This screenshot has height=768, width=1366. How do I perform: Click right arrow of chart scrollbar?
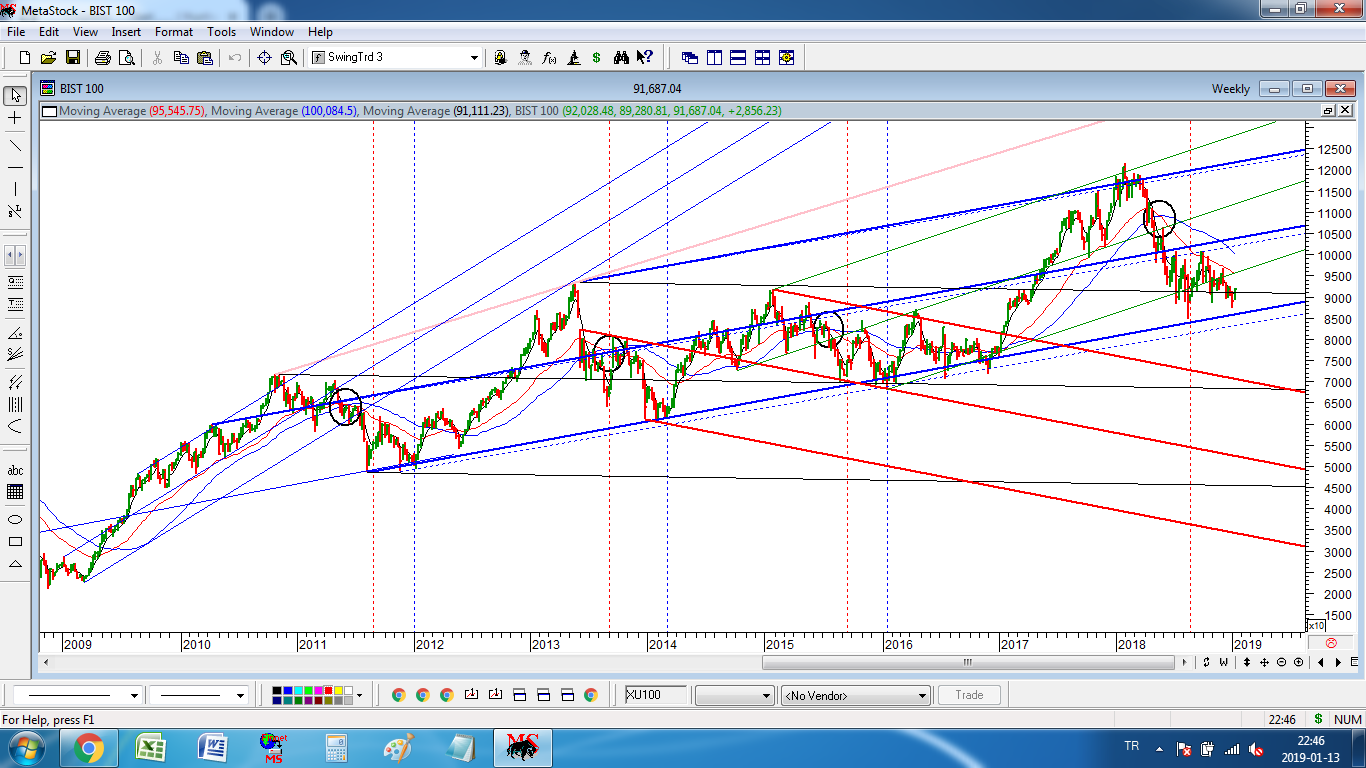[x=1185, y=662]
